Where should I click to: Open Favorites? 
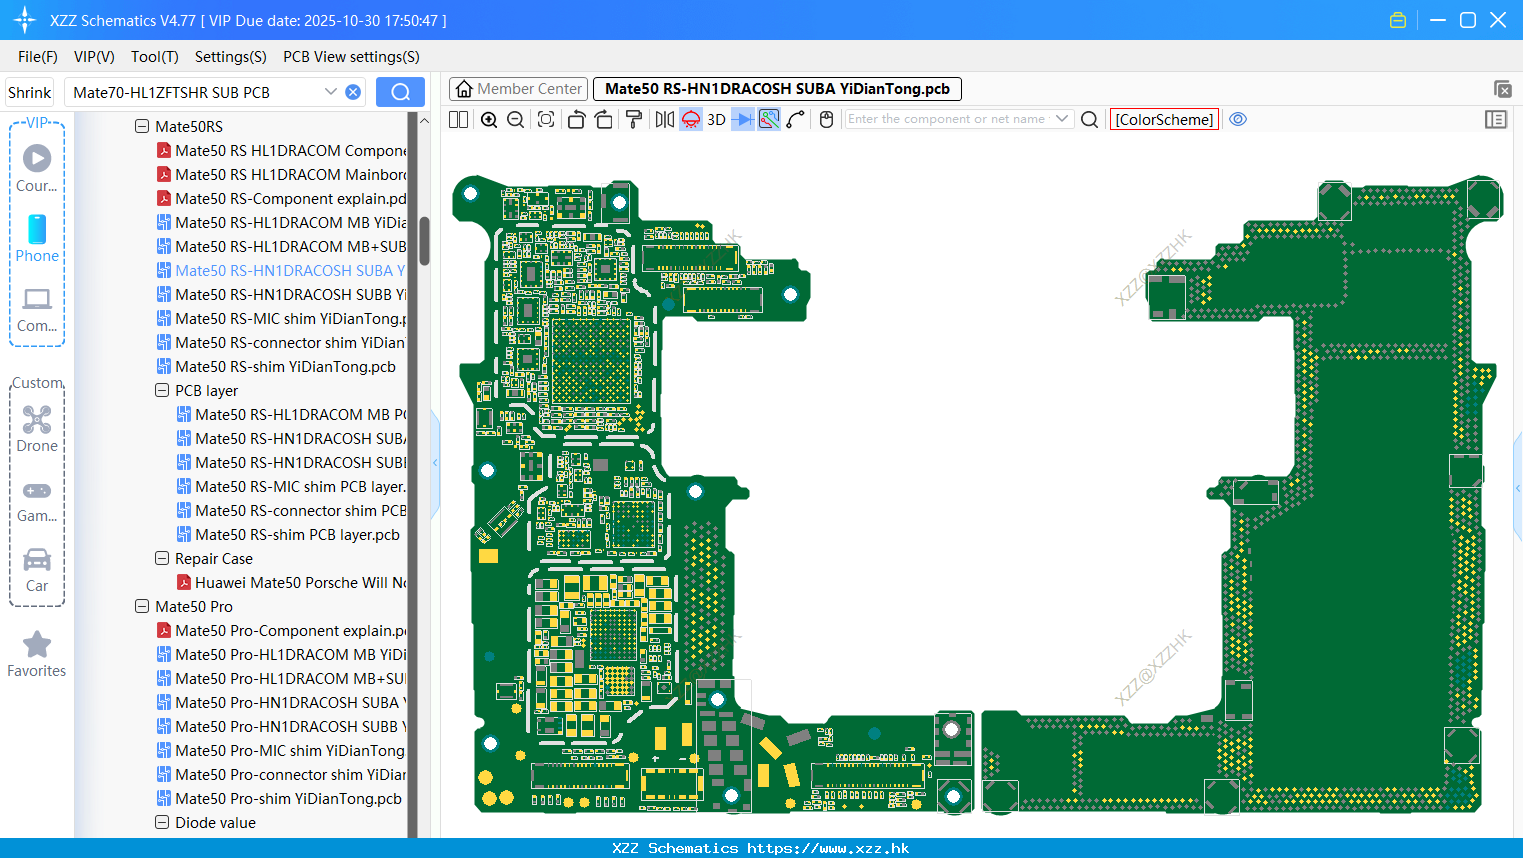click(x=37, y=655)
